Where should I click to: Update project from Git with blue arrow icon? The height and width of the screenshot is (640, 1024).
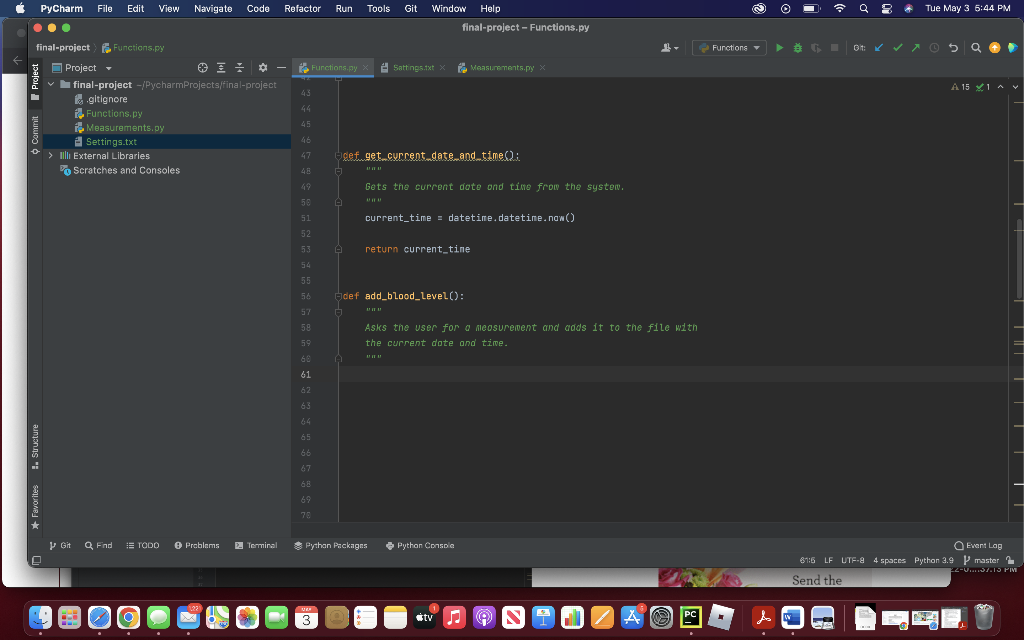878,47
